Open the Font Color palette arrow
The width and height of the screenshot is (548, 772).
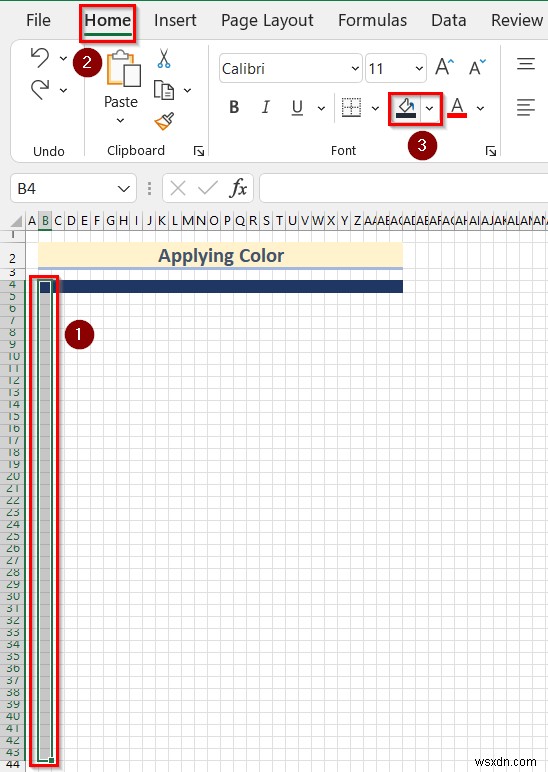pos(481,108)
